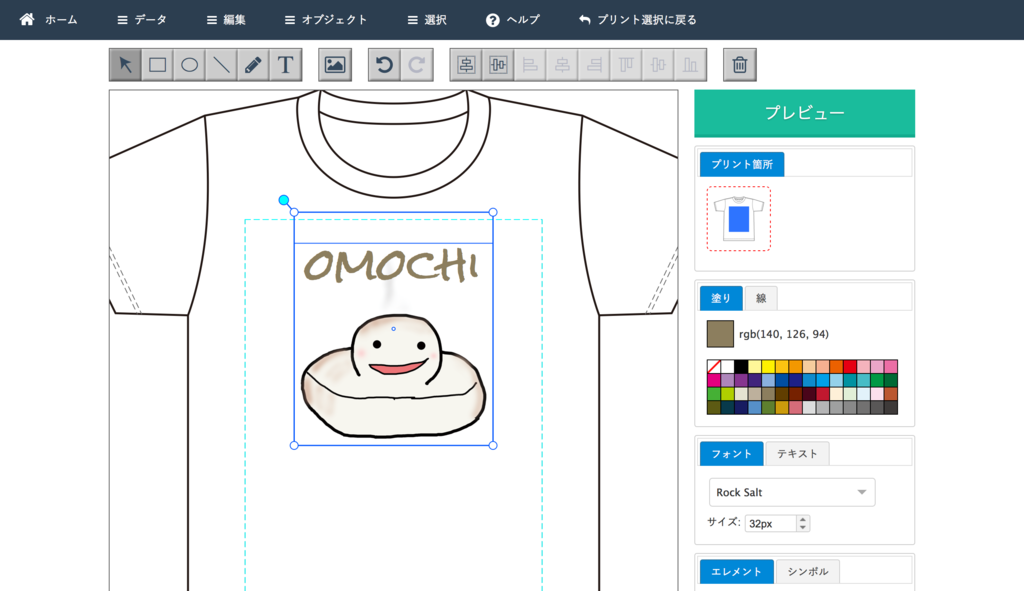Pick the black color swatch

741,366
